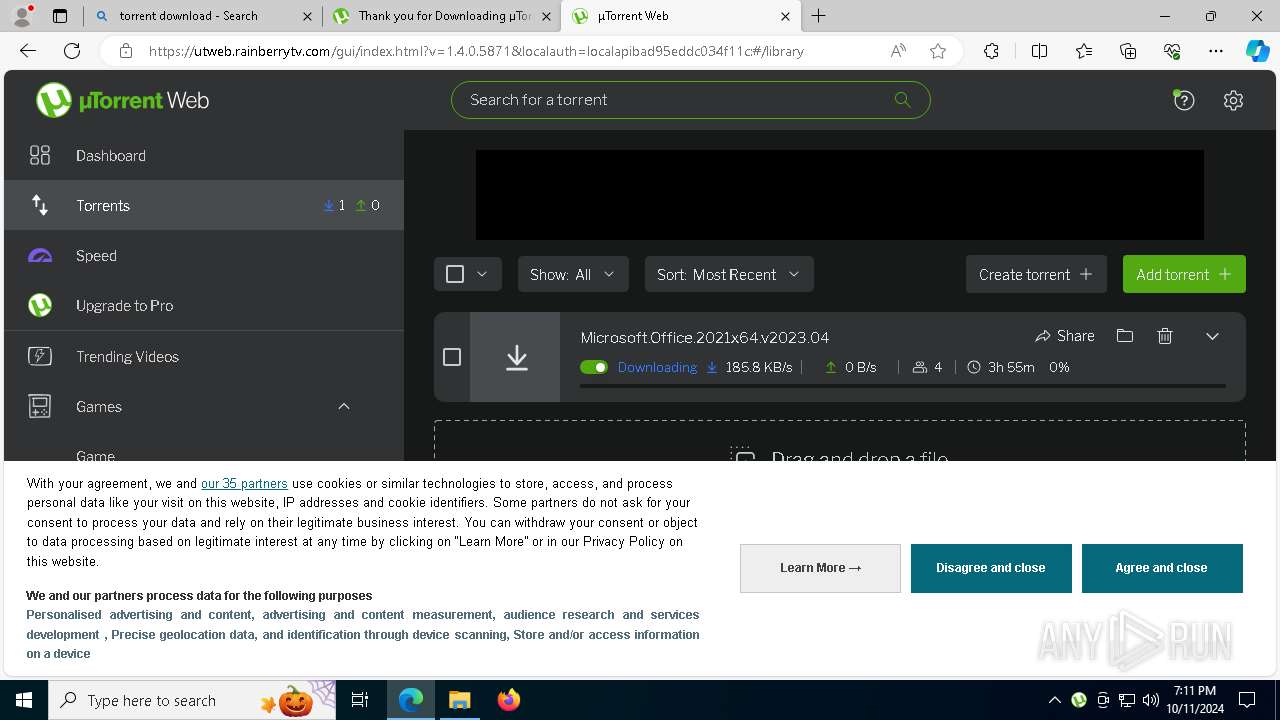Click the Microsoft.Office.2021x64.v2023.04 torrent name
The height and width of the screenshot is (720, 1280).
click(x=705, y=337)
